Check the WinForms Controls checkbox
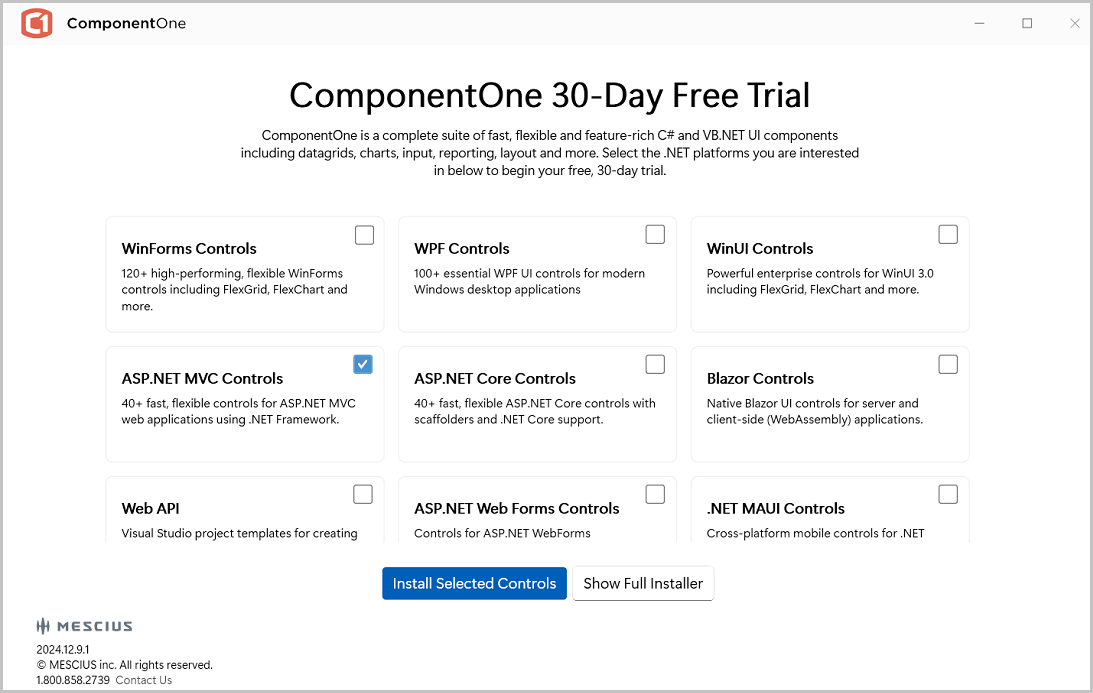Image resolution: width=1093 pixels, height=693 pixels. (364, 235)
